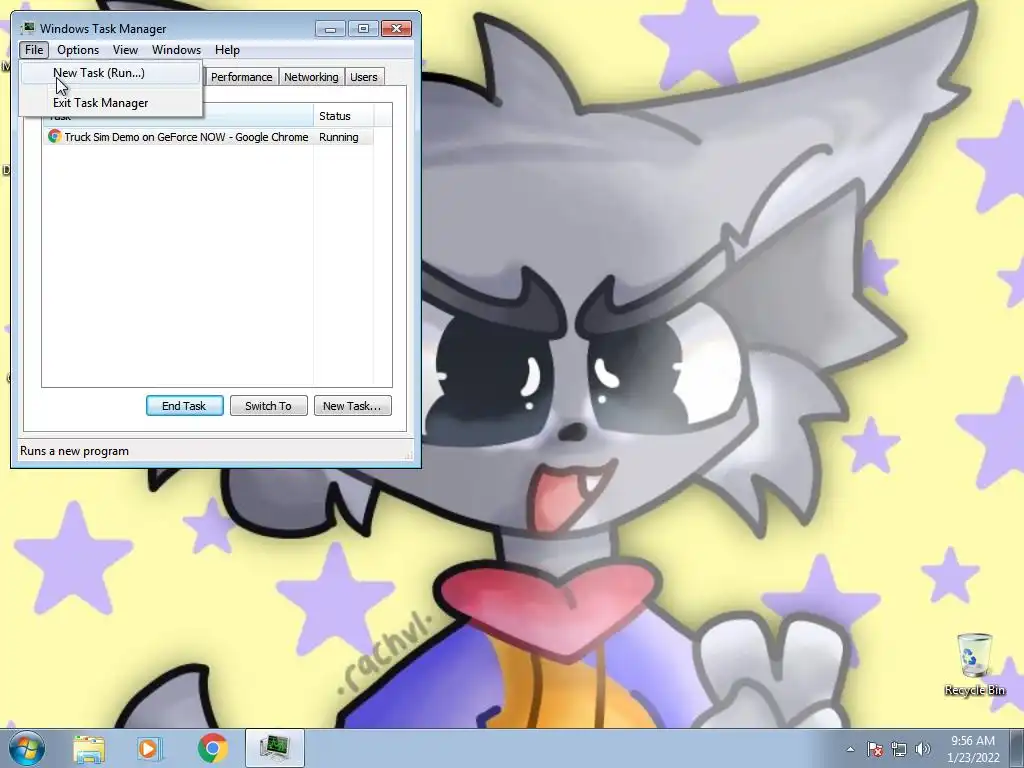Open the Options menu
The image size is (1024, 768).
click(x=78, y=50)
